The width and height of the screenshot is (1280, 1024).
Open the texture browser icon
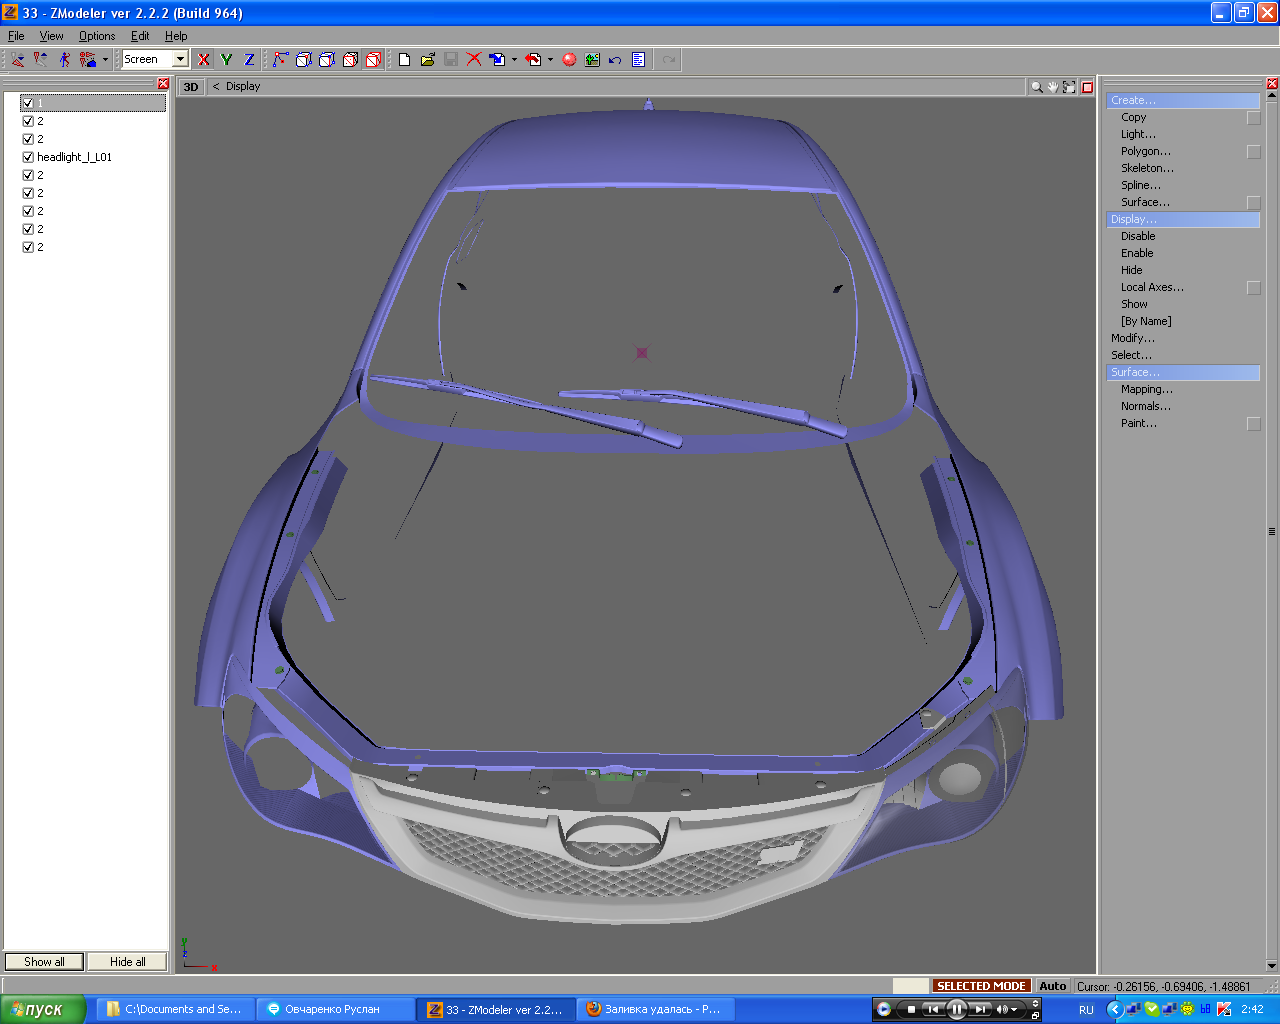[592, 60]
